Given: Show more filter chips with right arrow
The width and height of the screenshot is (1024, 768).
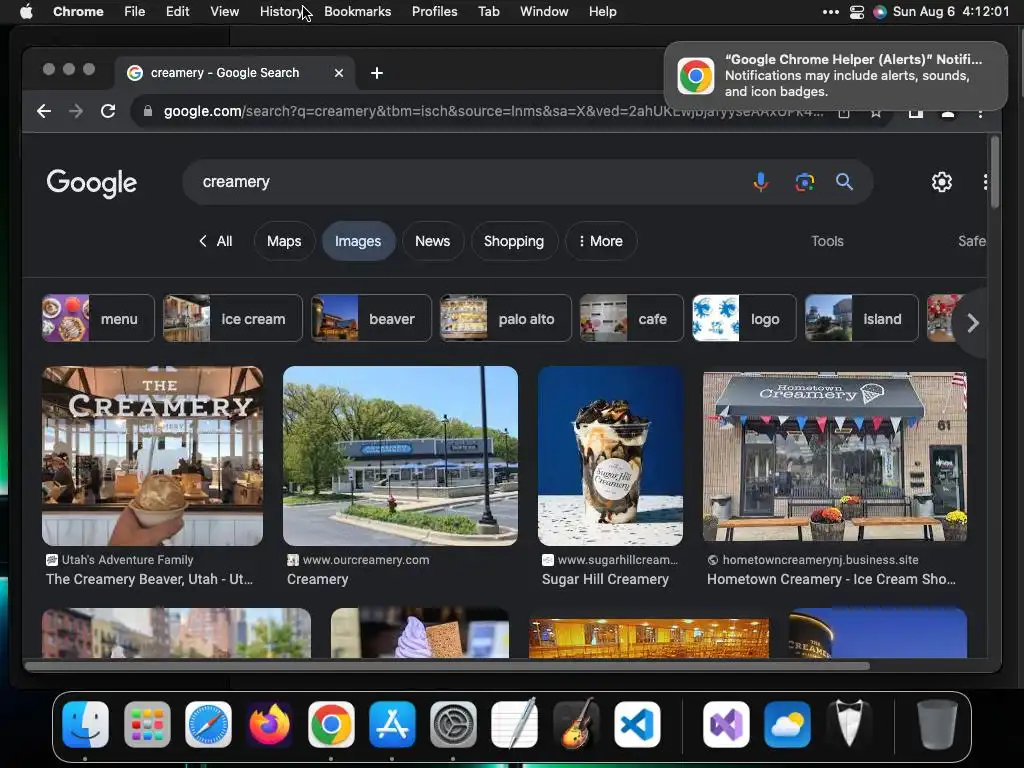Looking at the screenshot, I should point(972,323).
